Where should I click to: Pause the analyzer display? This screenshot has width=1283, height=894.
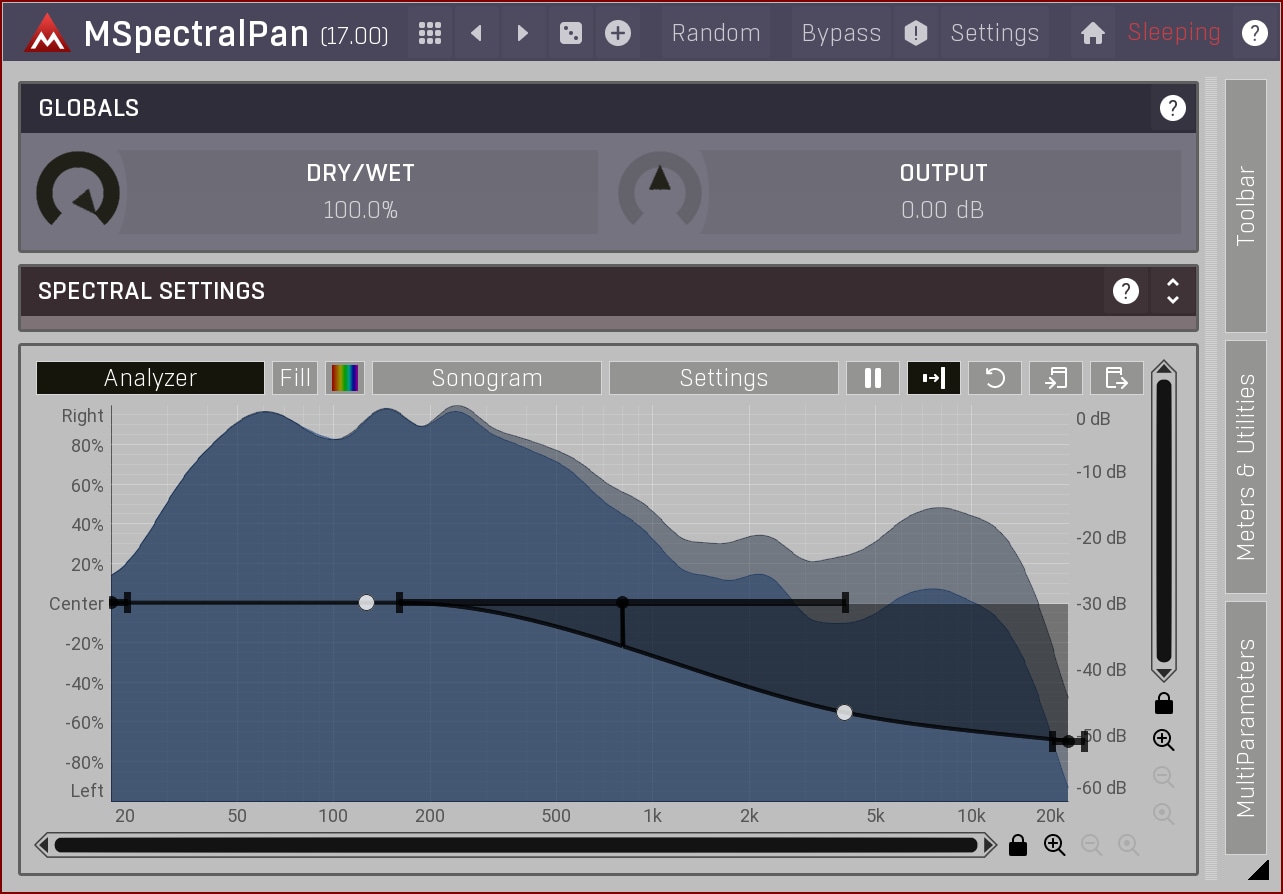click(873, 378)
